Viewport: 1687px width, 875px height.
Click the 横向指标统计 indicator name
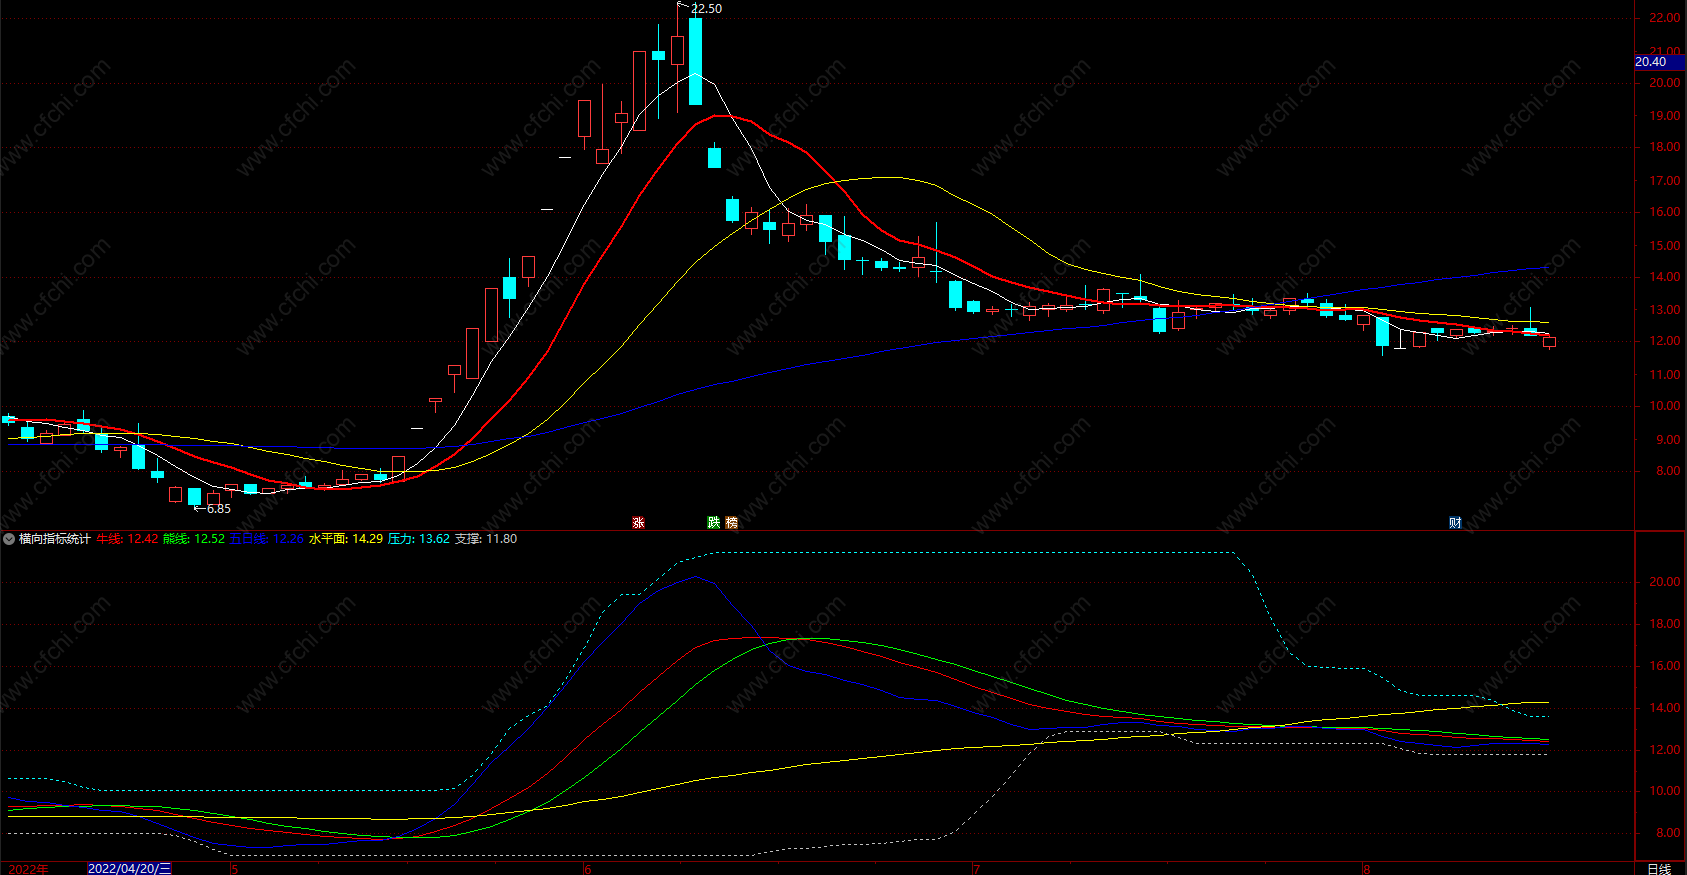point(55,539)
